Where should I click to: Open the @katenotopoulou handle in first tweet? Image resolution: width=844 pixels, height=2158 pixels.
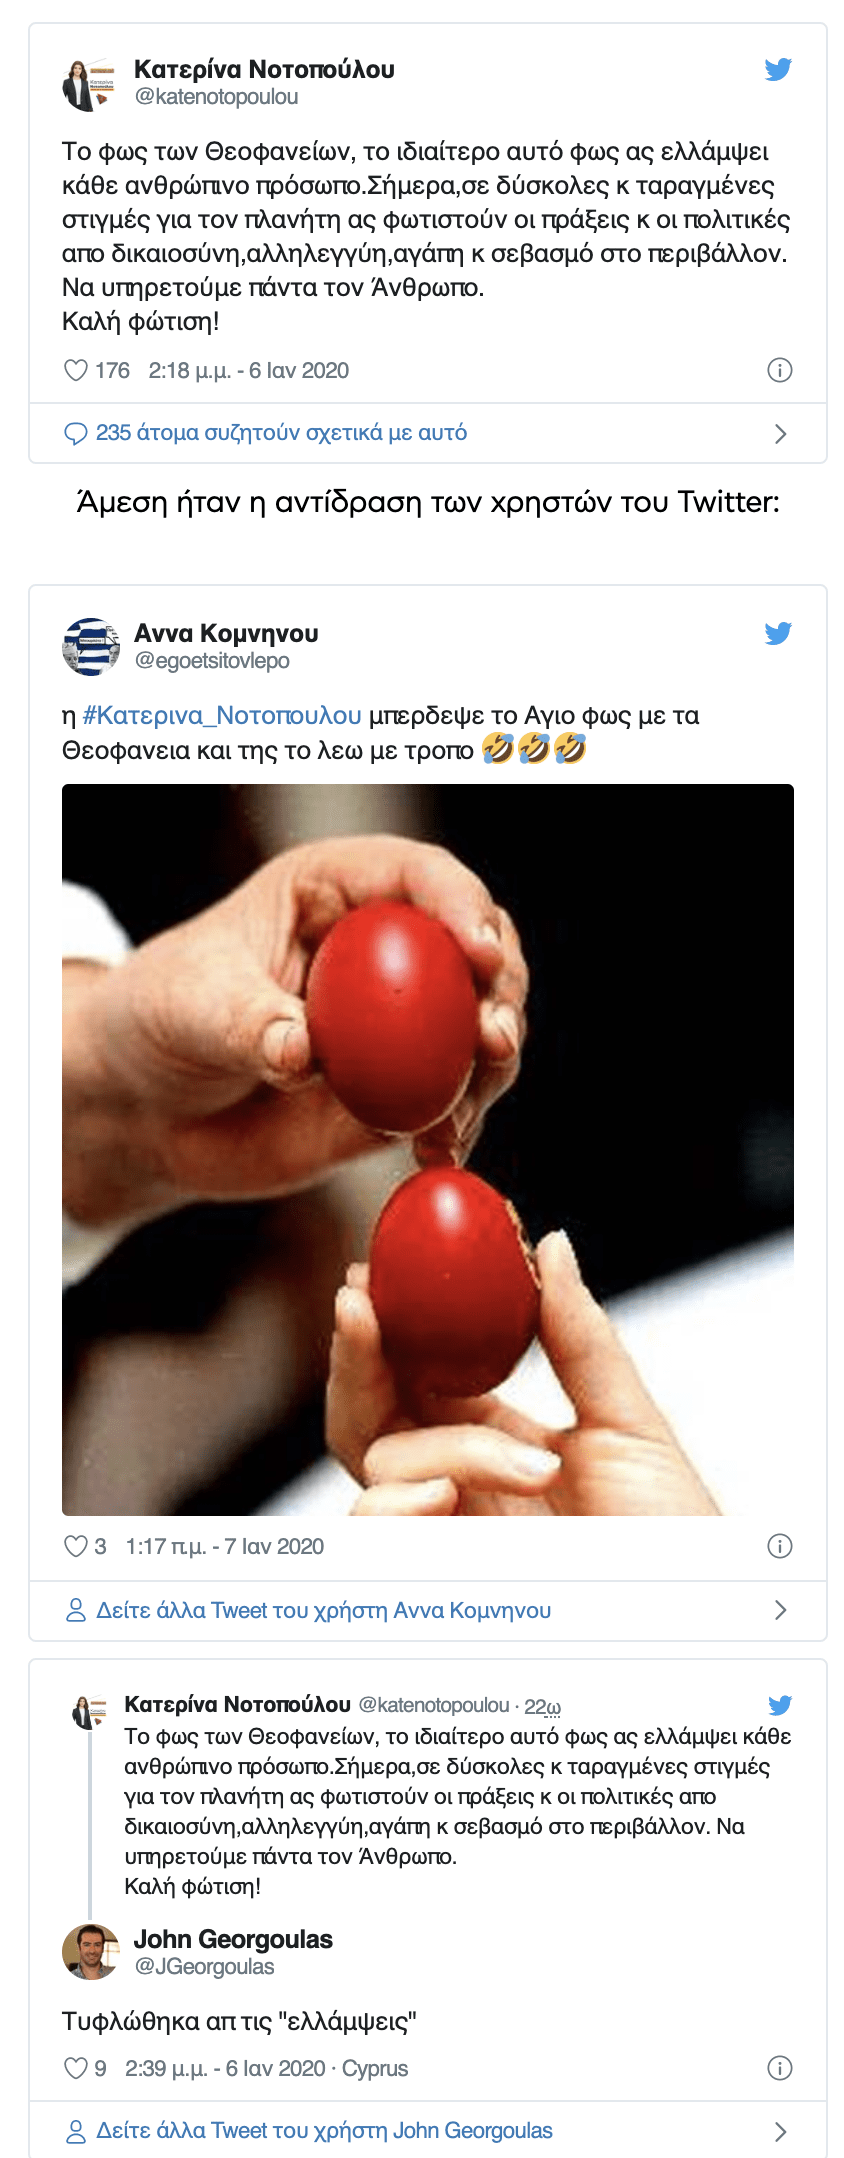click(x=217, y=97)
